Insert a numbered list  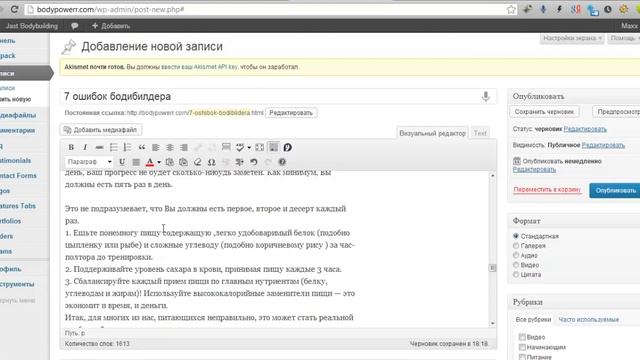[x=127, y=147]
